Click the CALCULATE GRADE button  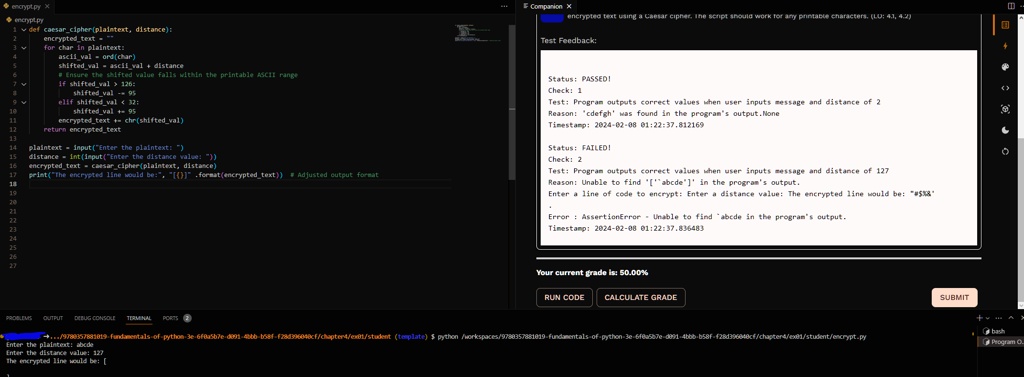coord(641,297)
